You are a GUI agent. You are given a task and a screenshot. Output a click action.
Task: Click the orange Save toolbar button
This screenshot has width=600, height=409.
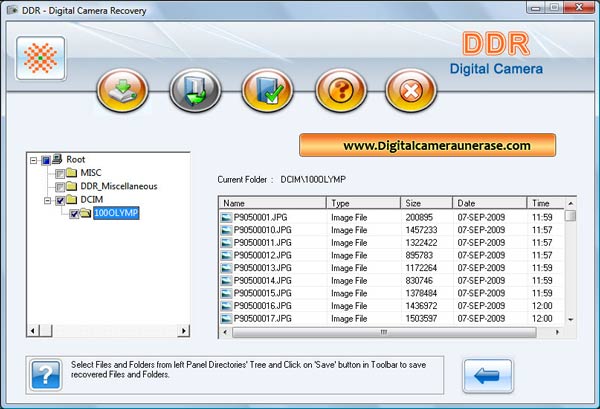click(122, 91)
